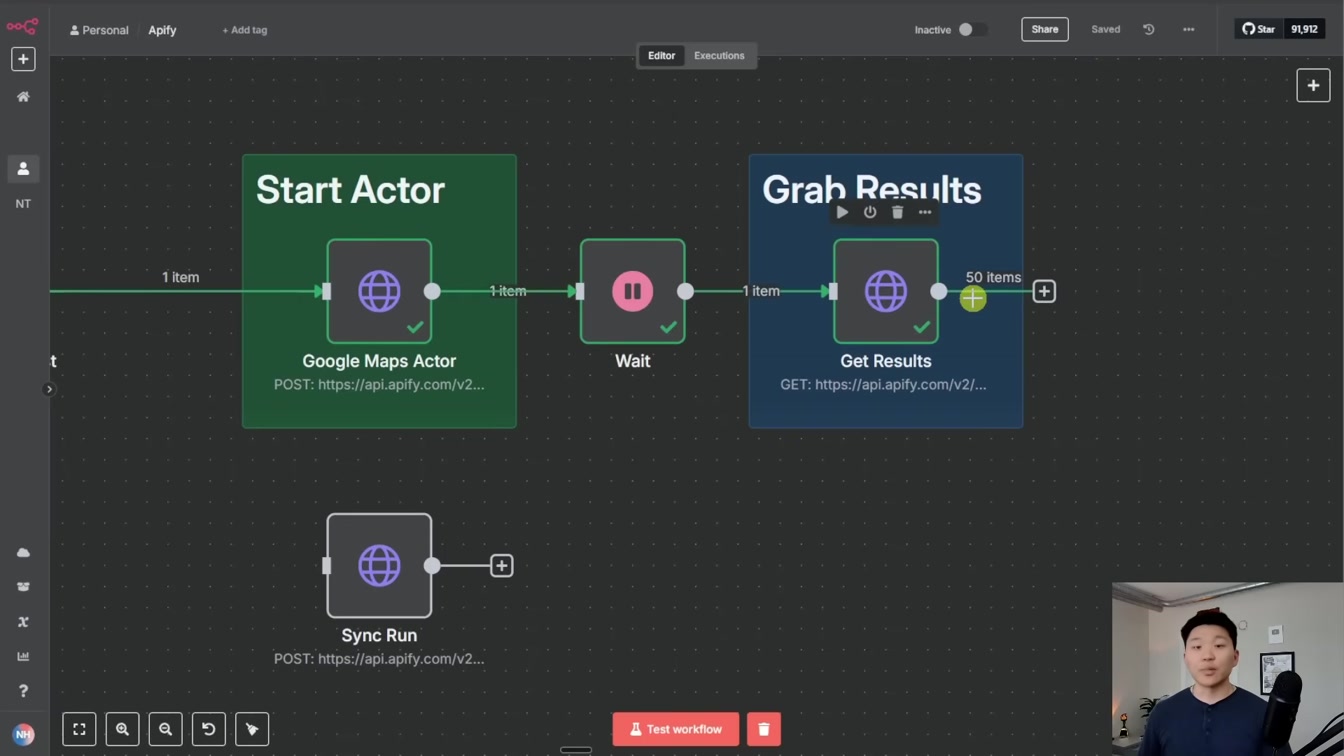Click the Sync Run output connector

click(432, 566)
